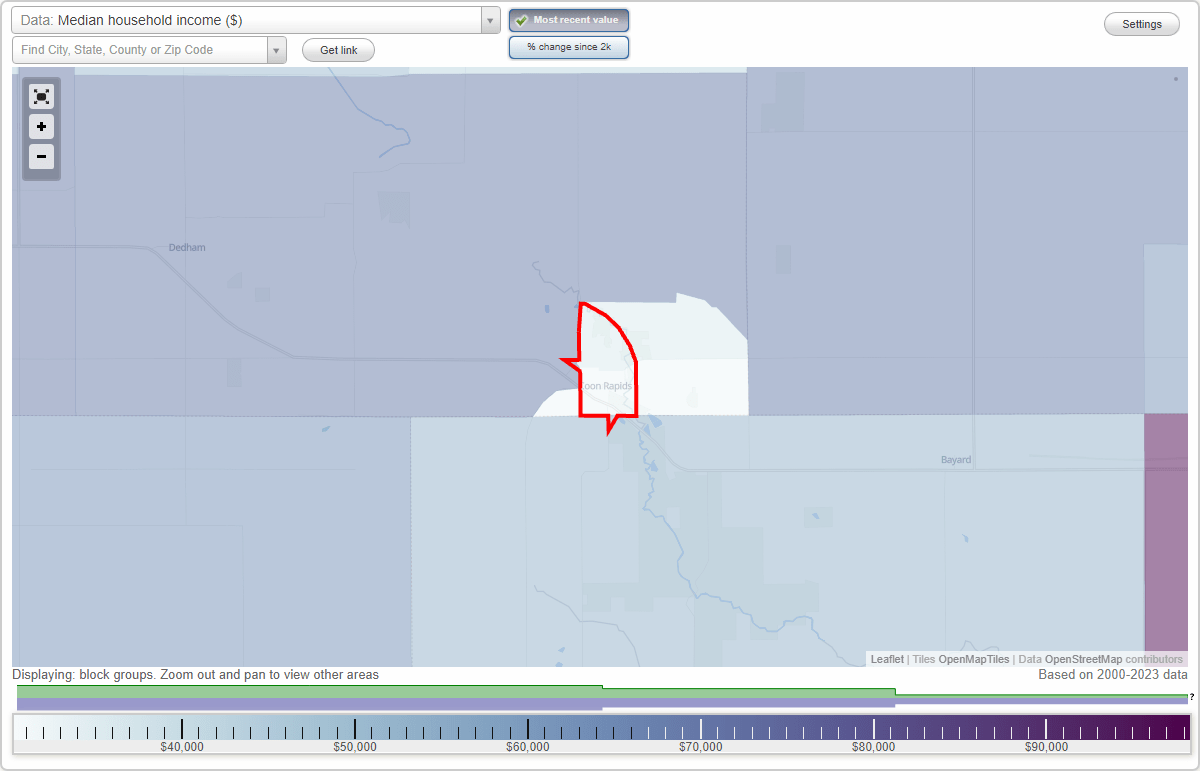The width and height of the screenshot is (1200, 771).
Task: Click the full extent map icon
Action: point(41,96)
